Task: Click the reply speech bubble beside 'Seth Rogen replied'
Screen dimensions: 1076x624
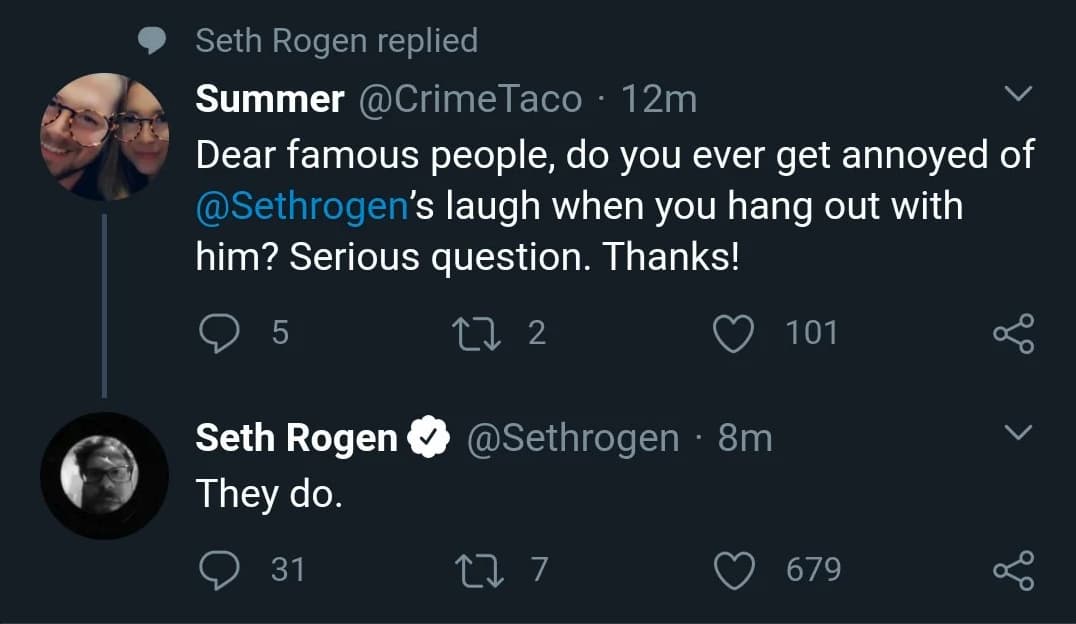Action: tap(152, 40)
